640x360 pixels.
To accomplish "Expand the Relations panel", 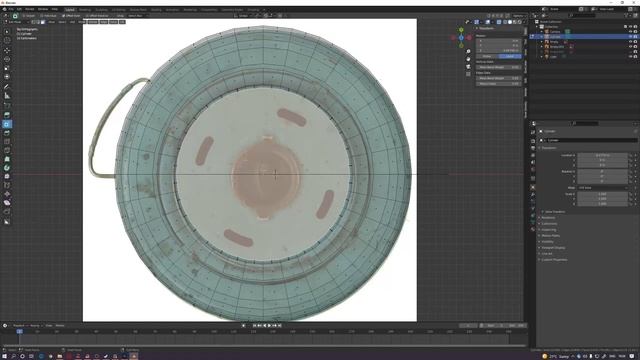I will (548, 218).
